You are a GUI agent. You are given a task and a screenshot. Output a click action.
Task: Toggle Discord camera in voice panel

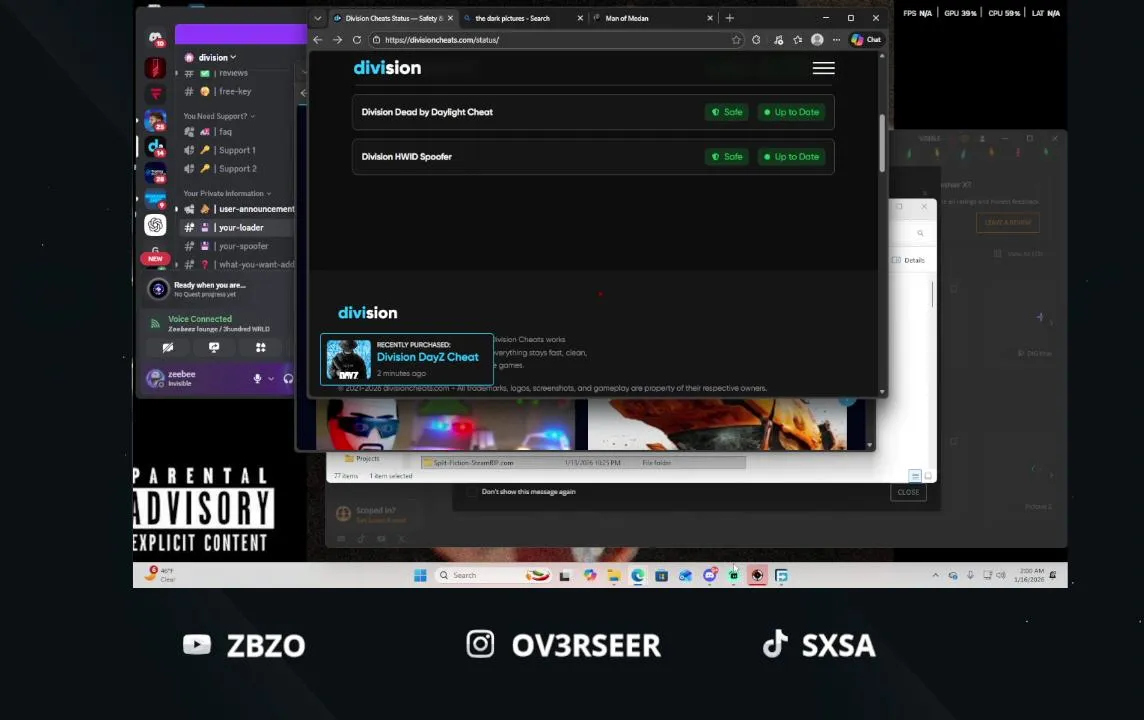(x=168, y=348)
